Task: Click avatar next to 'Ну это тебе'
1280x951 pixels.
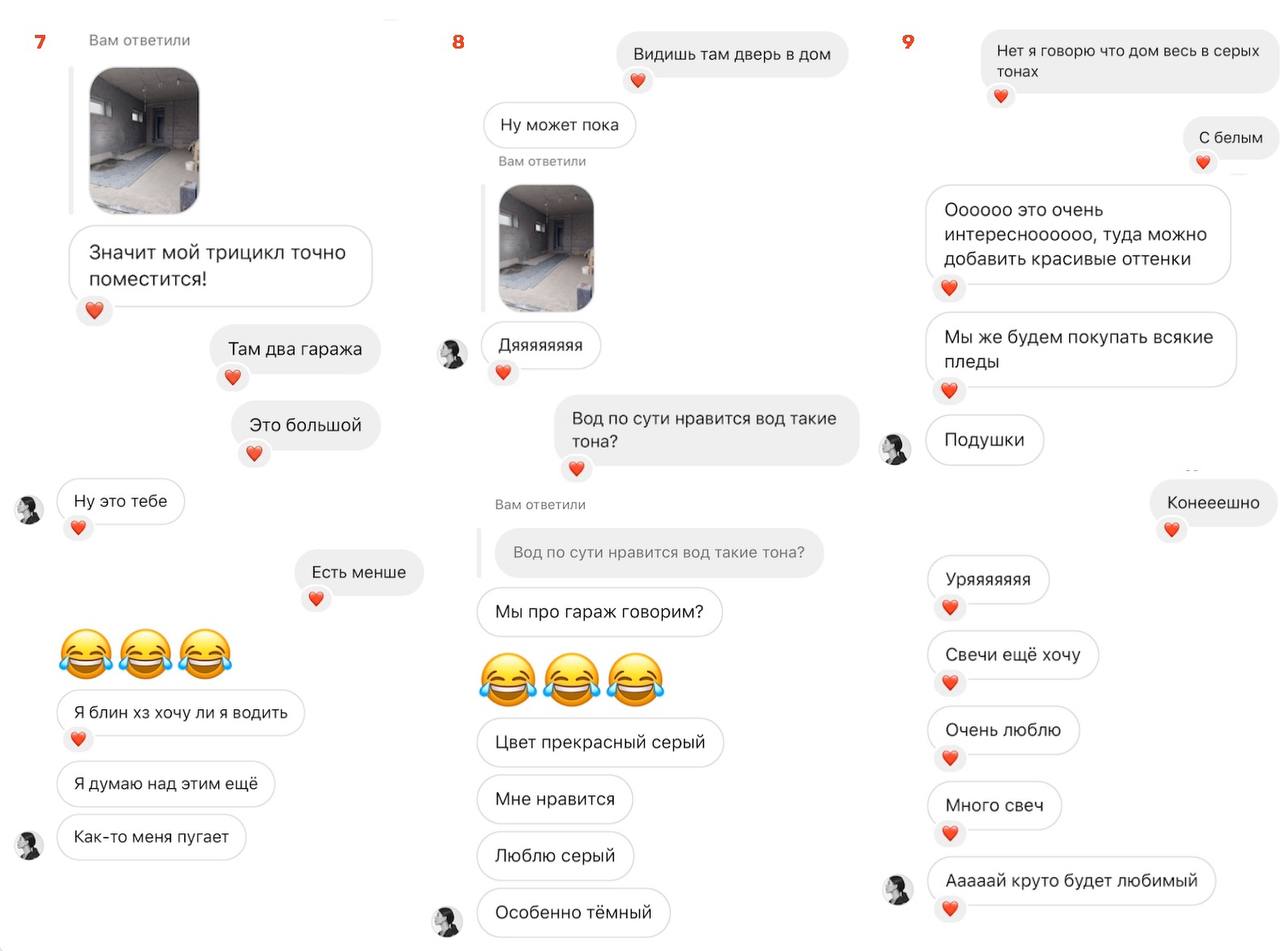Action: click(x=30, y=508)
